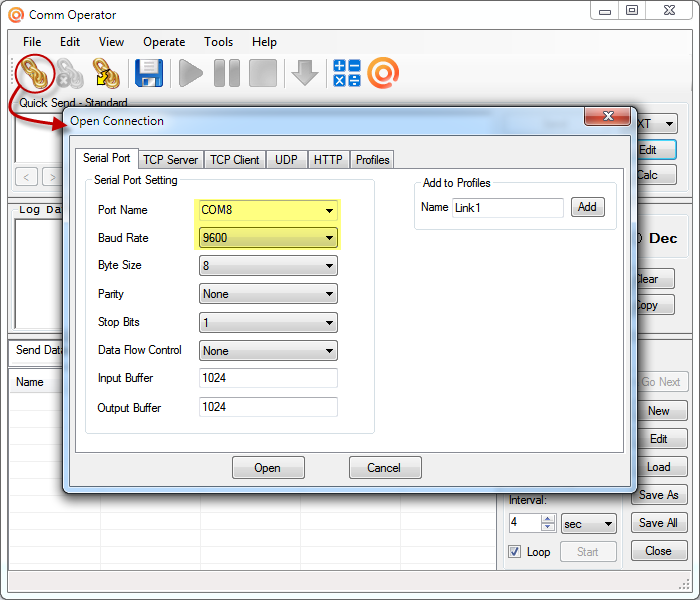Screen dimensions: 700x600
Task: Click the disabled Start button
Action: click(588, 552)
